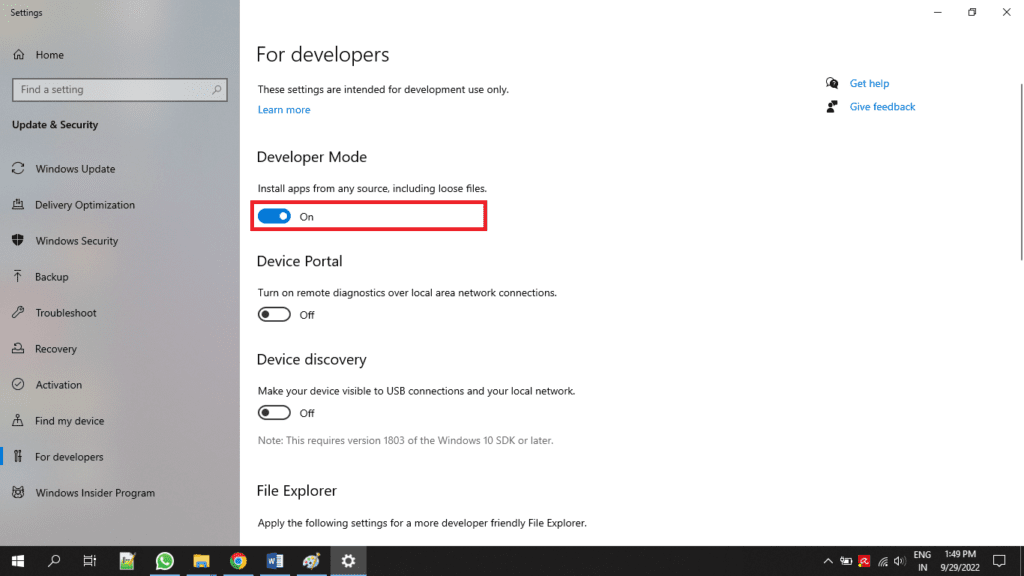The image size is (1024, 576).
Task: Open the ENG language indicator
Action: (x=922, y=560)
